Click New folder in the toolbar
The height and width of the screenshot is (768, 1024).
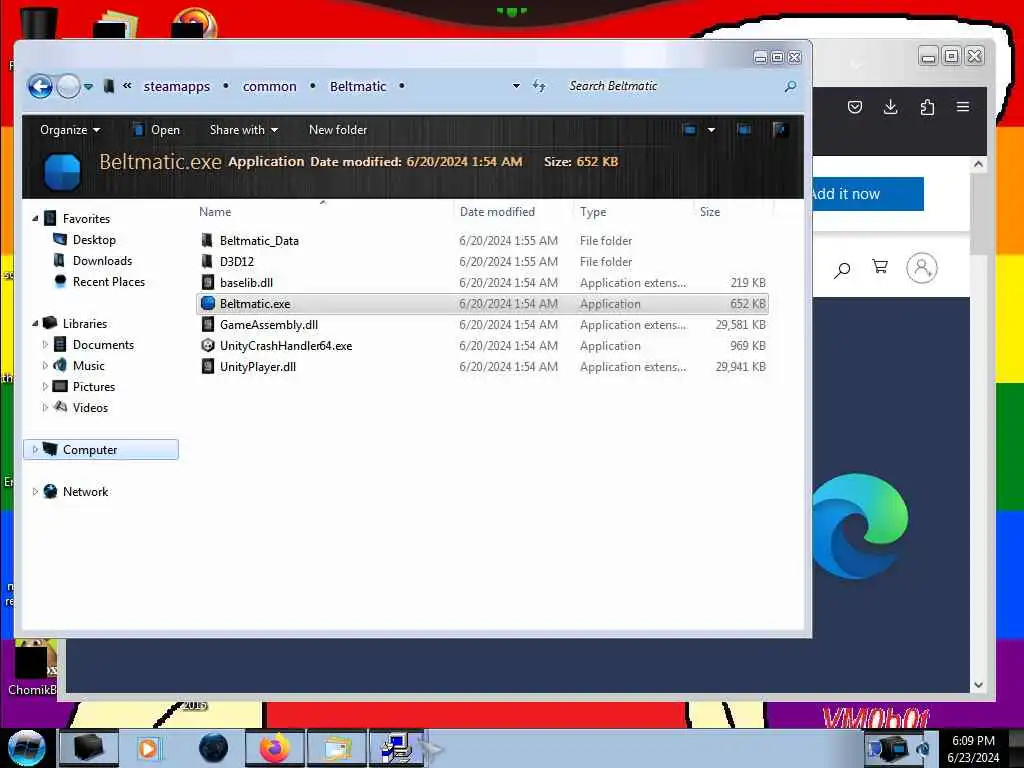[338, 130]
